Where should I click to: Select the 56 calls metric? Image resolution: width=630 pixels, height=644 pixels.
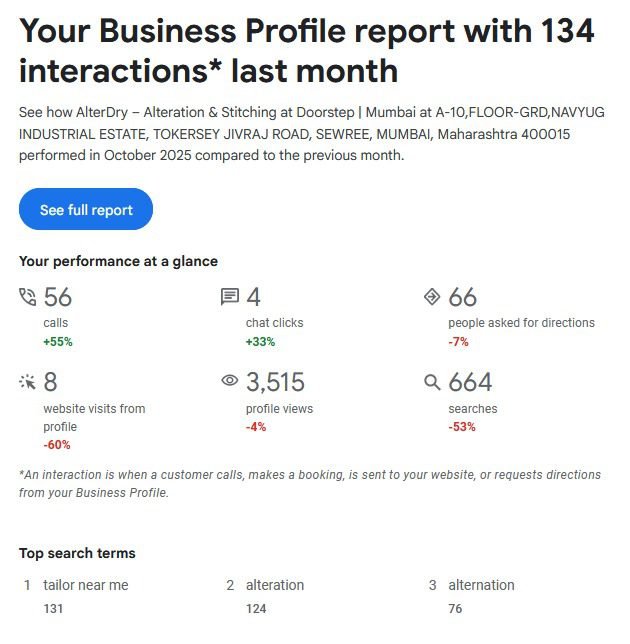click(x=58, y=298)
